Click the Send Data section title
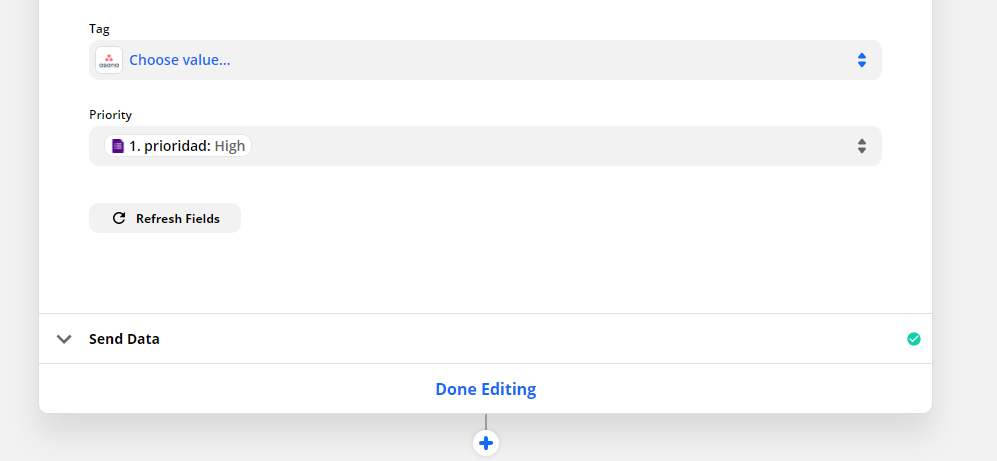 tap(124, 339)
